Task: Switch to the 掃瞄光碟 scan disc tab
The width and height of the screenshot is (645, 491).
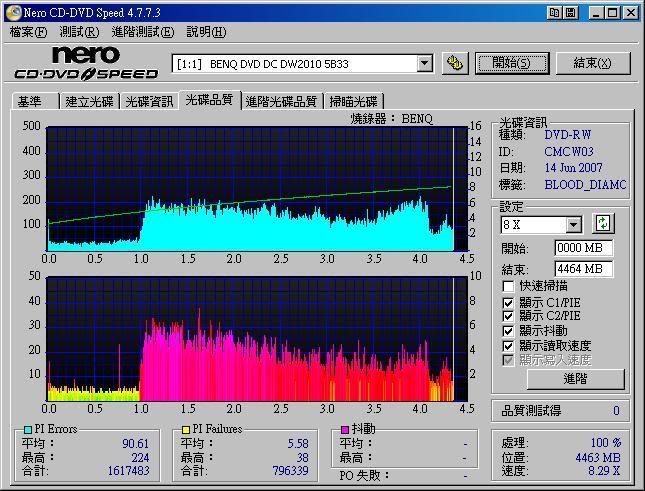Action: coord(353,102)
